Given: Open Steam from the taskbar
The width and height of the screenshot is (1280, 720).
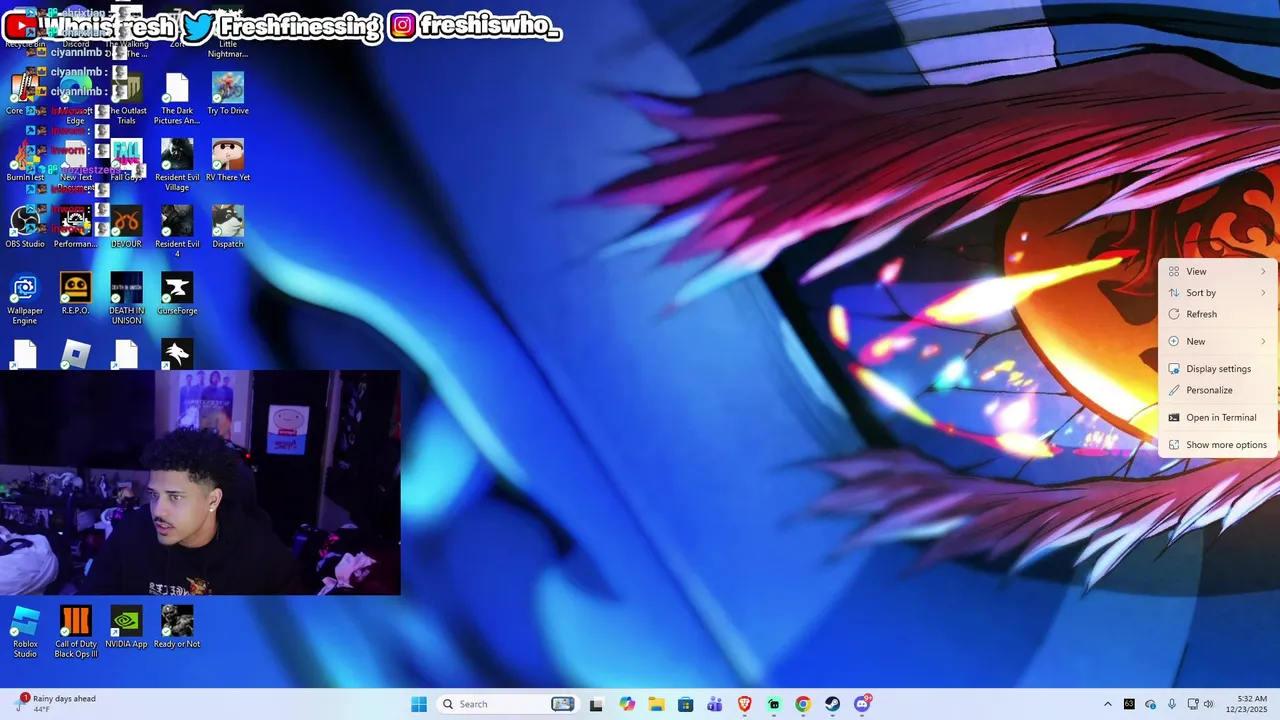Looking at the screenshot, I should click(x=832, y=704).
